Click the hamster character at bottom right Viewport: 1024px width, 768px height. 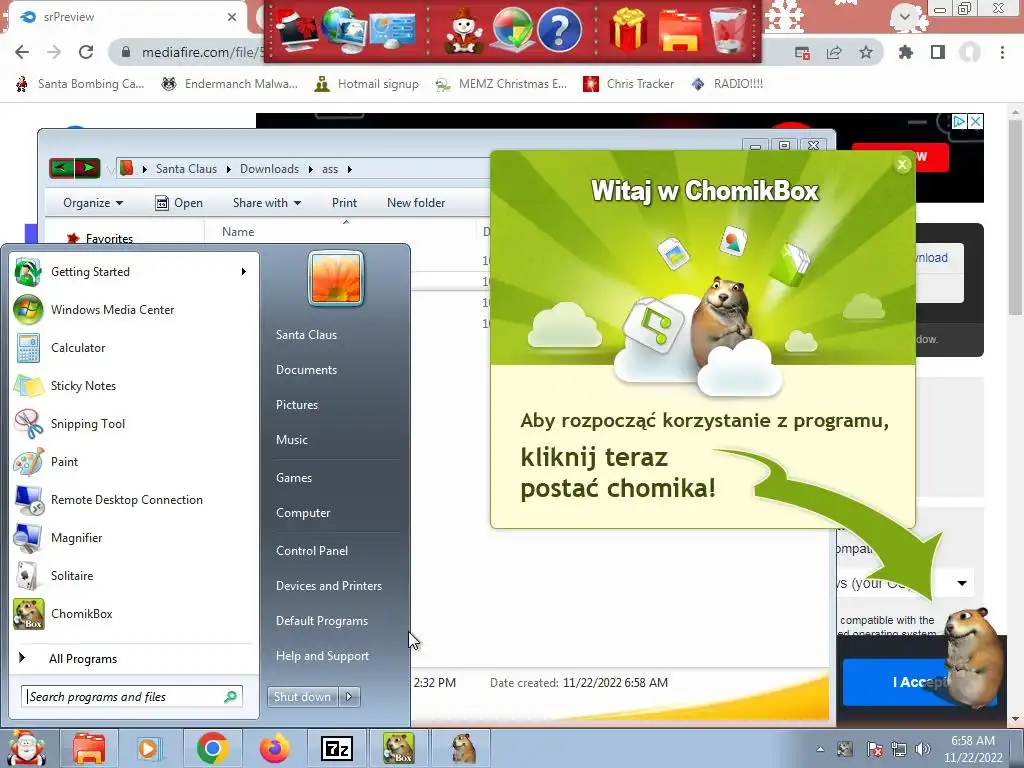(x=973, y=656)
